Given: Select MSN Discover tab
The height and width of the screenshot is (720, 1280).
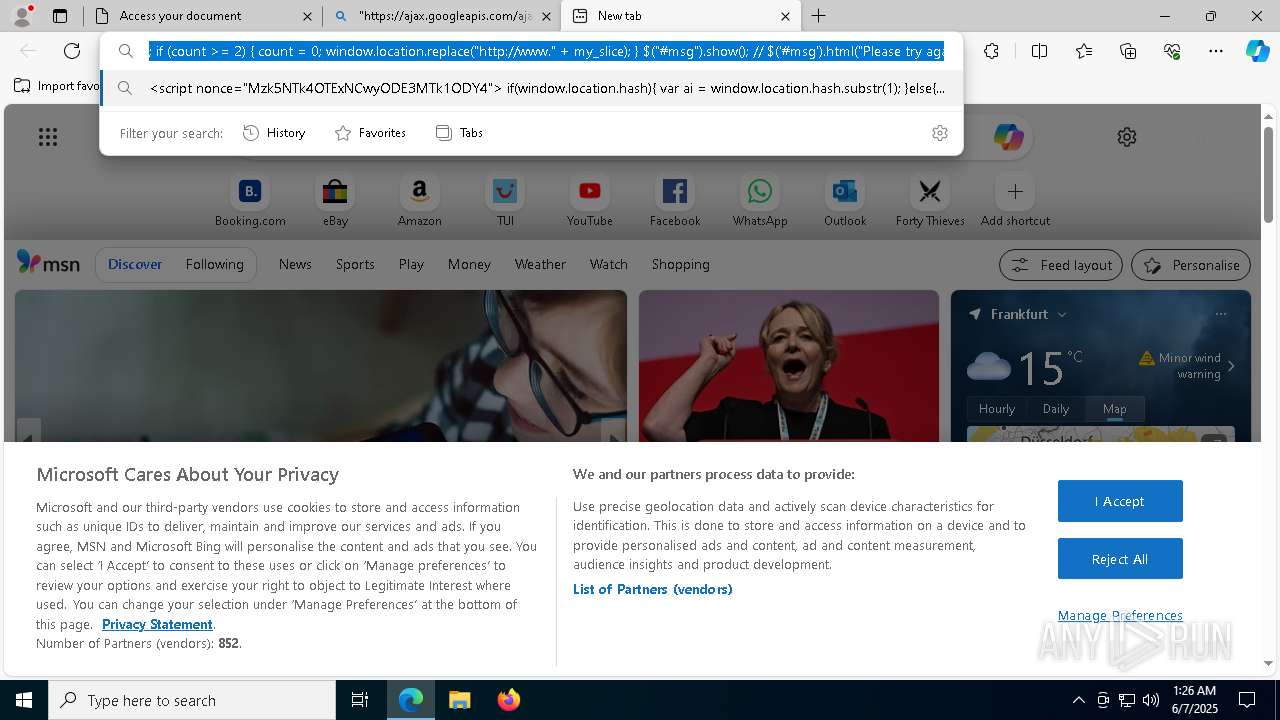Looking at the screenshot, I should click(135, 264).
